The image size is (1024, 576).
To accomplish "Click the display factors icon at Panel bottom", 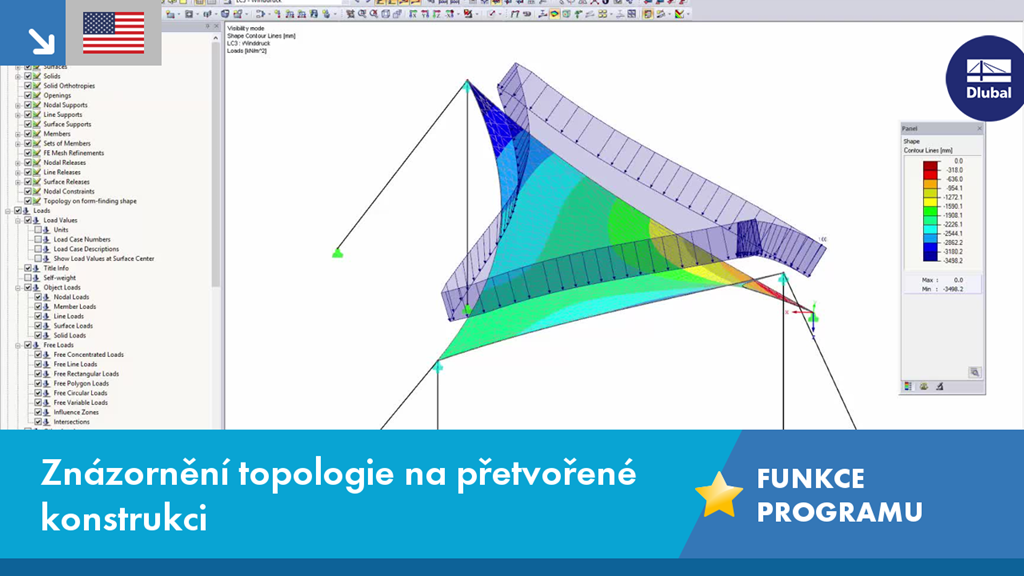I will point(940,386).
